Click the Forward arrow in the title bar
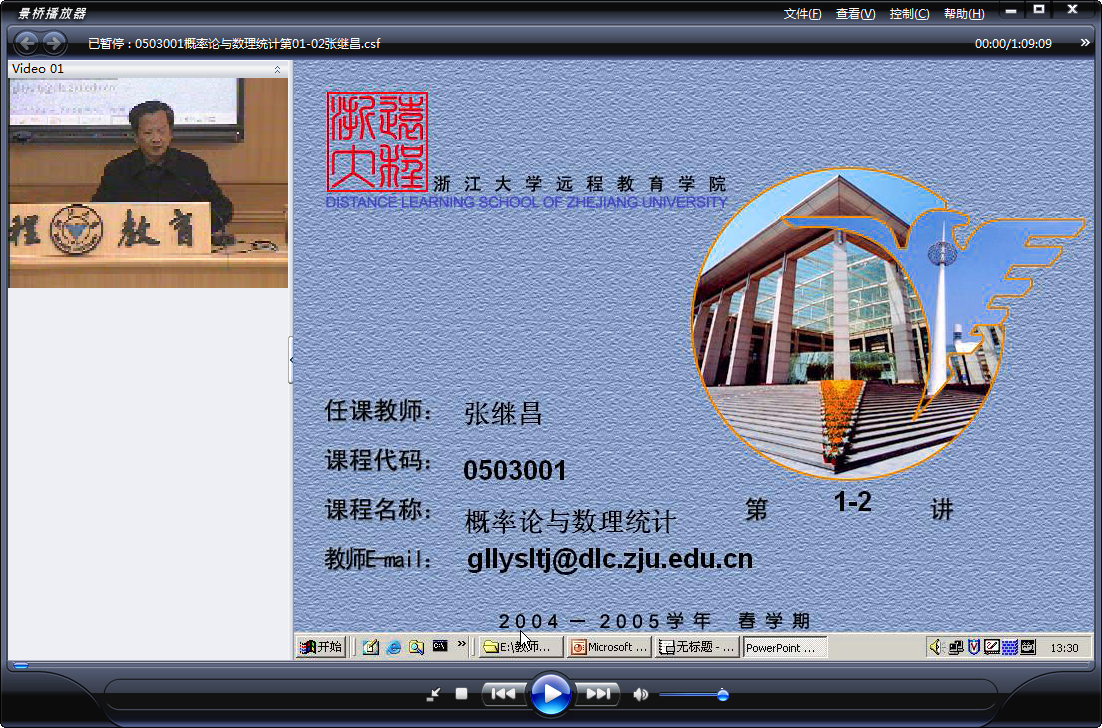 (x=54, y=43)
